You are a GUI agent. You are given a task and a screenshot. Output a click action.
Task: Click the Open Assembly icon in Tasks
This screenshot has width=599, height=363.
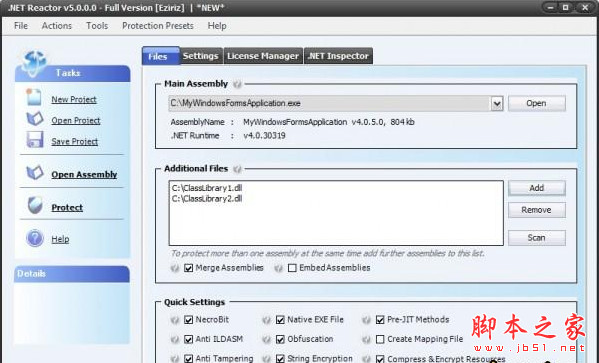[x=35, y=173]
